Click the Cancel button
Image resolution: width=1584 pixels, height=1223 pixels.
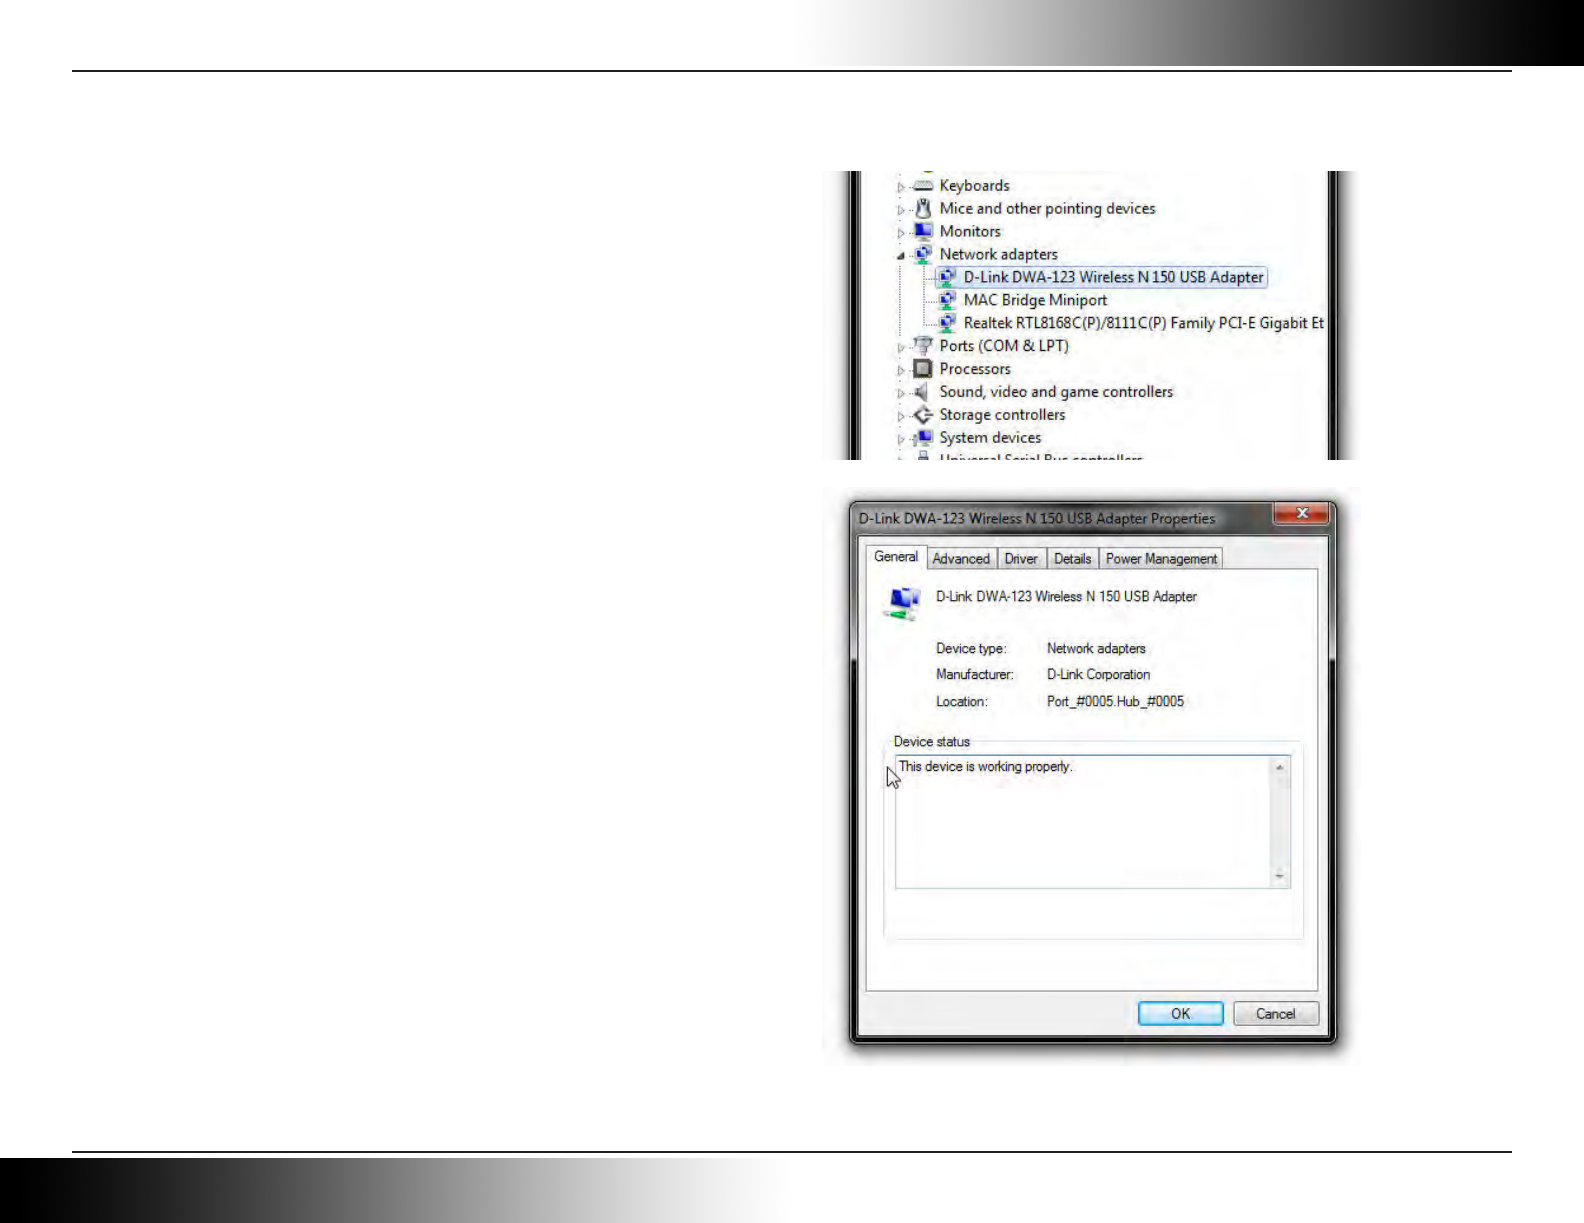click(1275, 1014)
